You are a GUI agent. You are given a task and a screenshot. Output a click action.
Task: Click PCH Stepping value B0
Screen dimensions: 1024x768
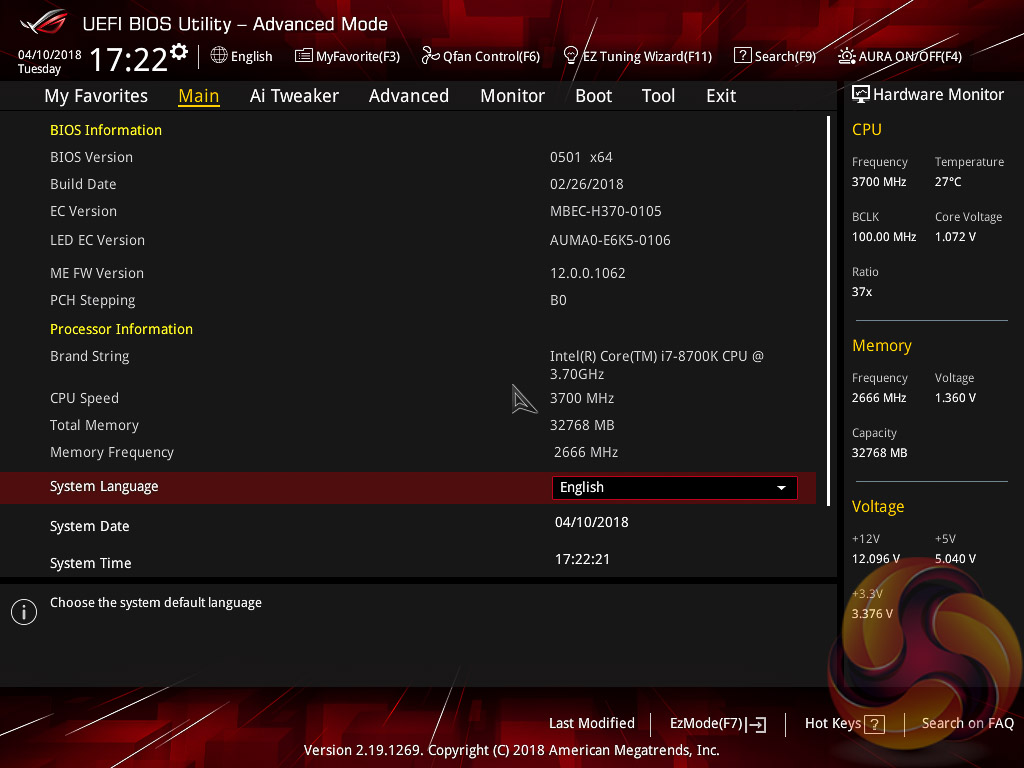pos(558,300)
